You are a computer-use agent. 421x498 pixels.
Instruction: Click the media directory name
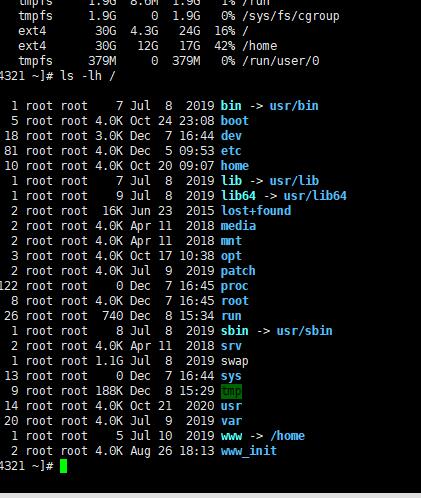pyautogui.click(x=238, y=226)
